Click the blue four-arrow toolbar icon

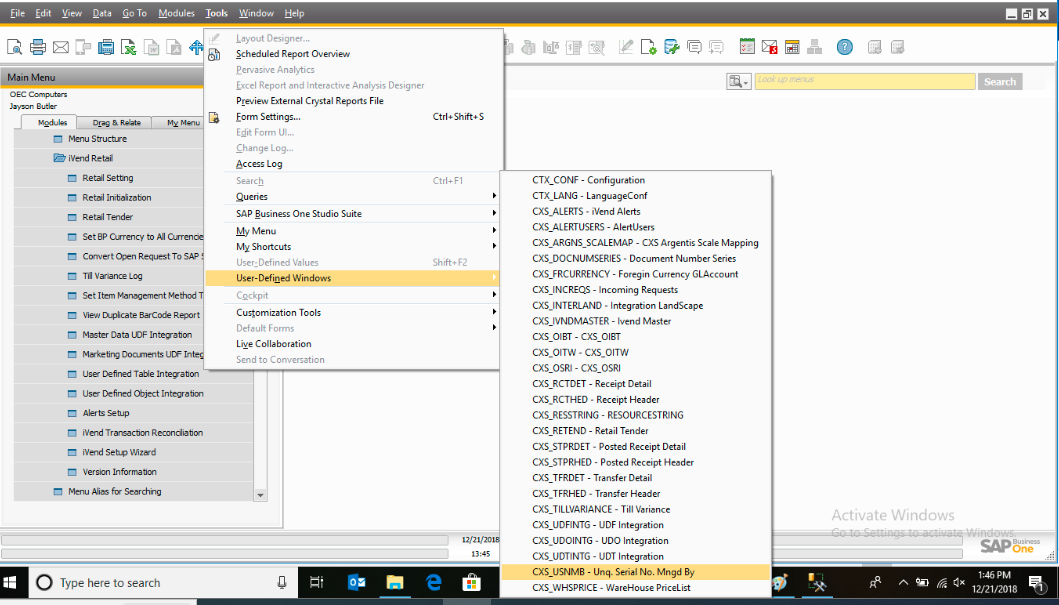[x=197, y=47]
